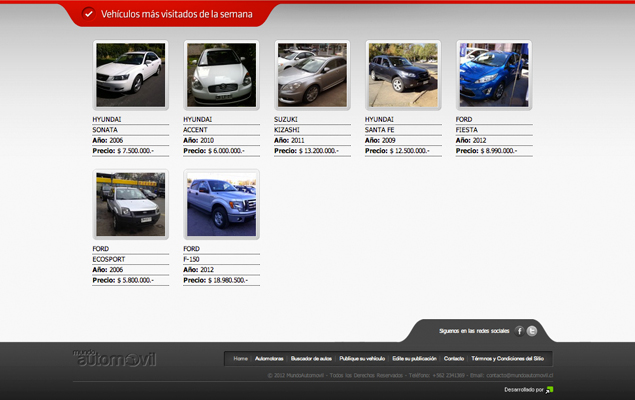Open the Hyundai Sonata photo thumbnail

coord(130,75)
